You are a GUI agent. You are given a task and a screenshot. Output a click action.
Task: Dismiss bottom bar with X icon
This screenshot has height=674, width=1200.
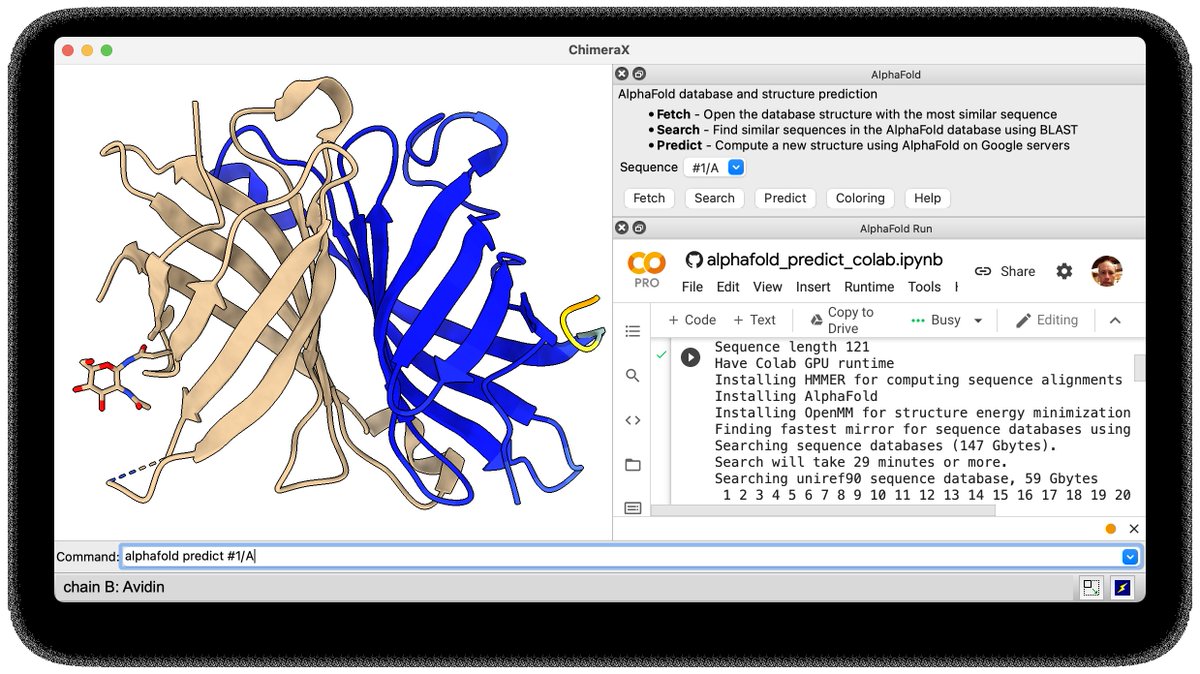point(1134,529)
